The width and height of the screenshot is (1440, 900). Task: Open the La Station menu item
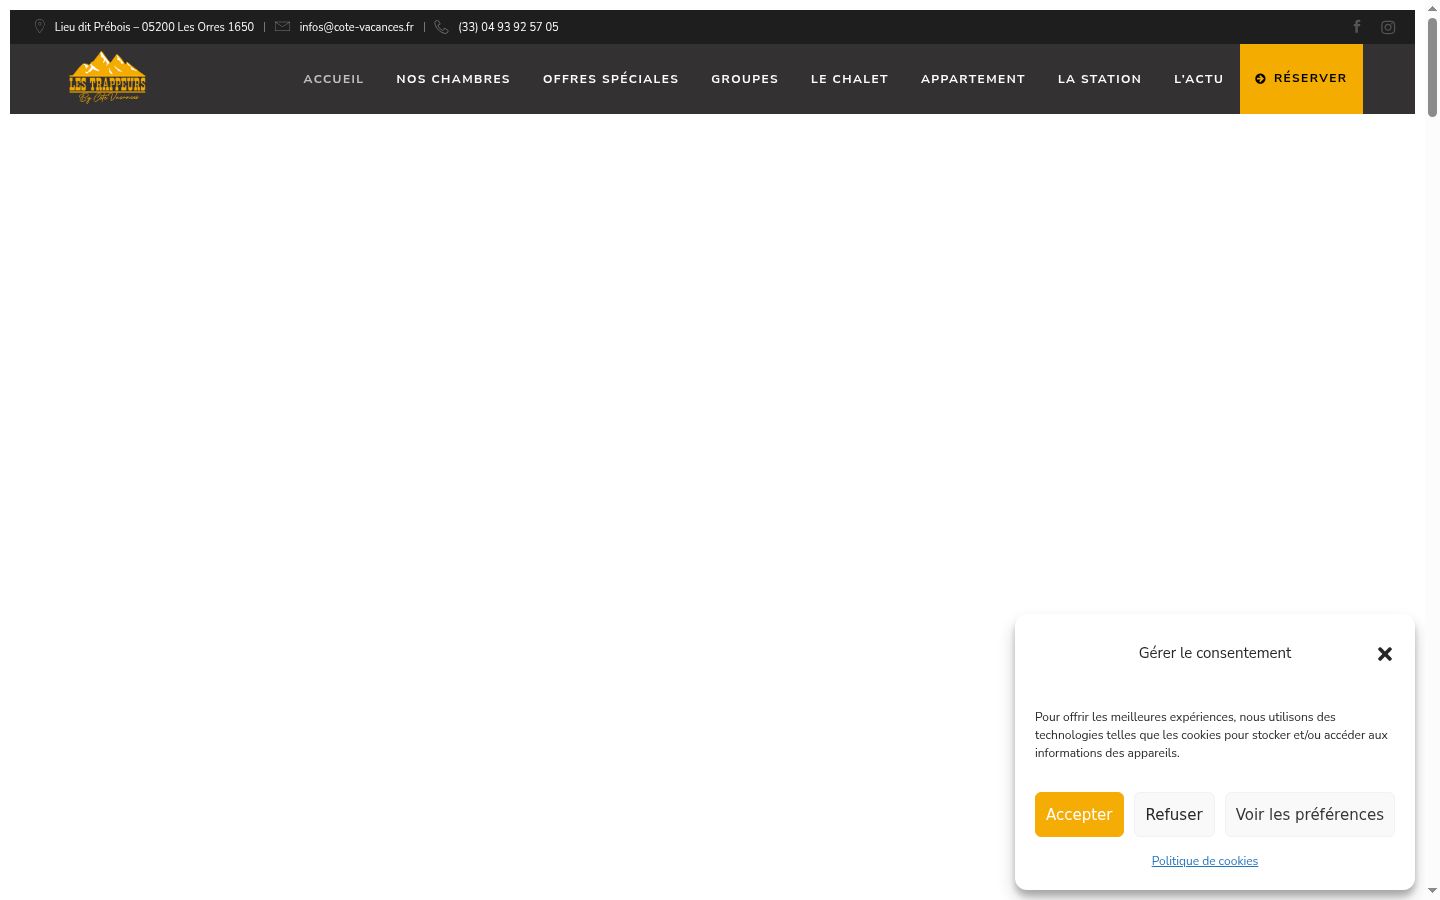coord(1100,79)
